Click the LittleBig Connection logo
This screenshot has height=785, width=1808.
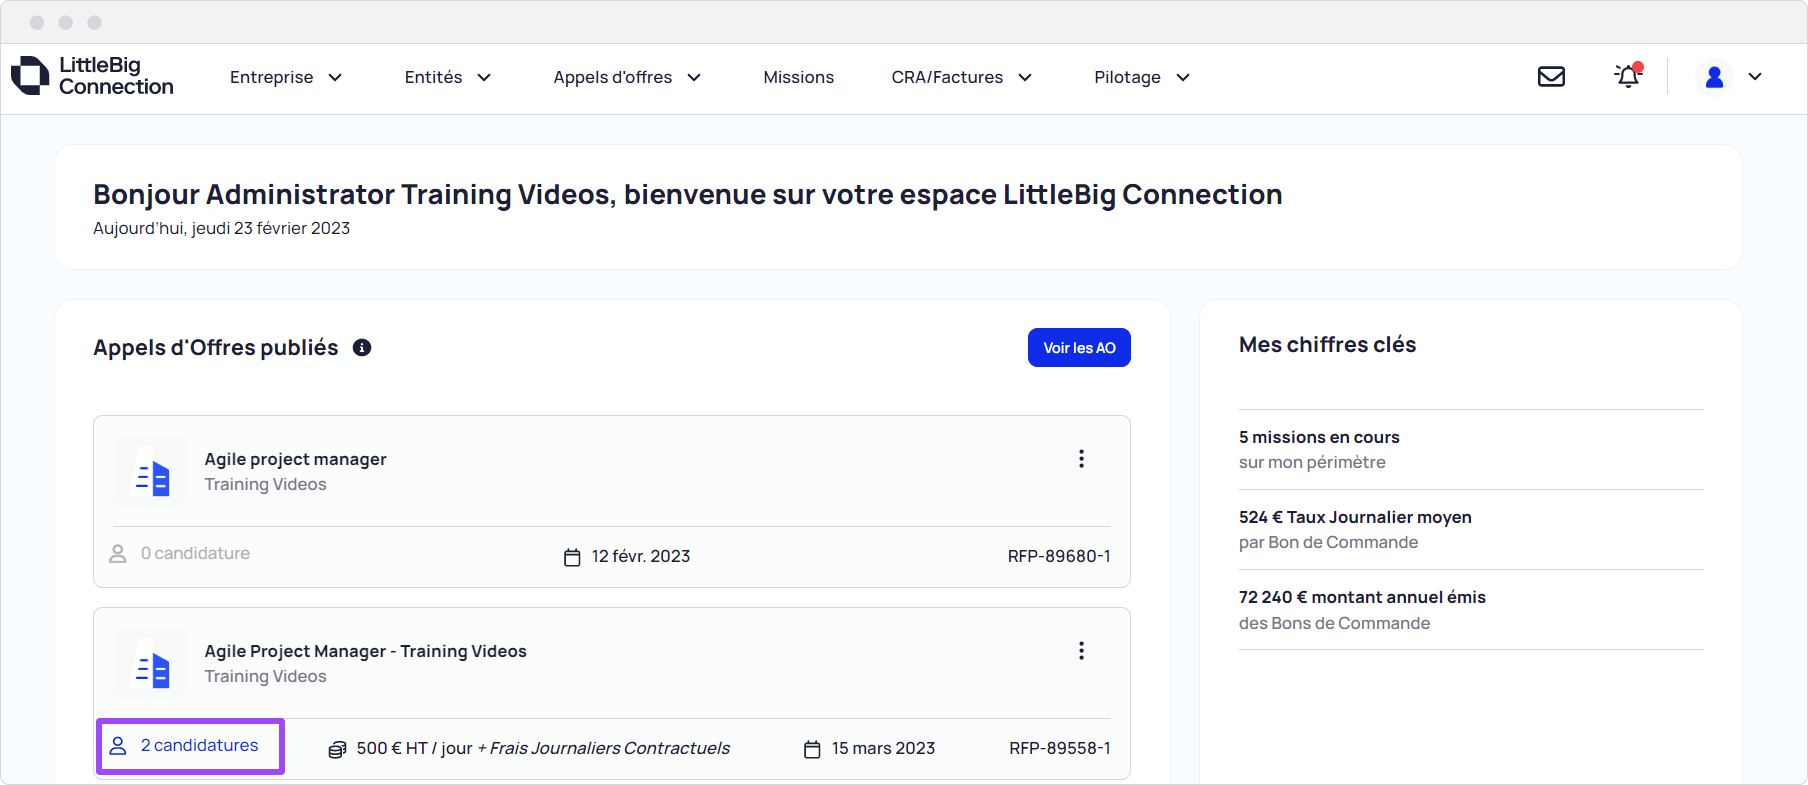[92, 76]
